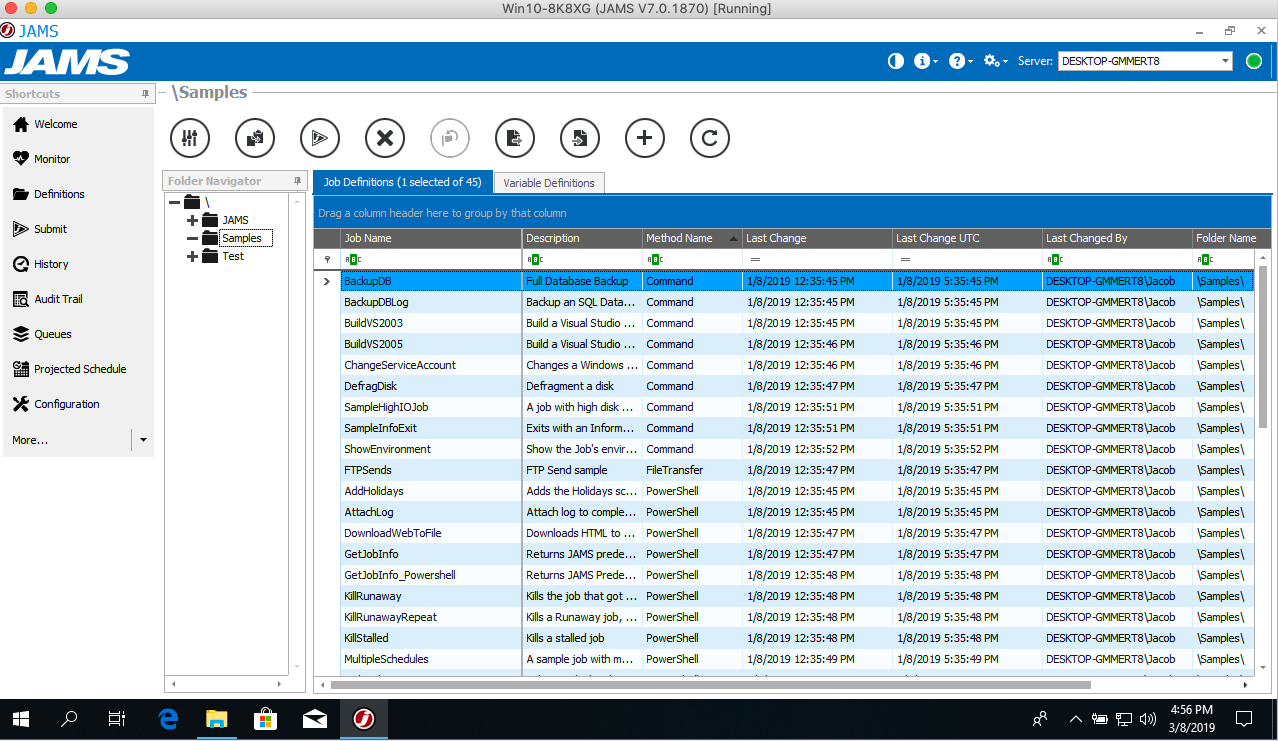Click the vertical scrollbar of the grid

pyautogui.click(x=1262, y=348)
